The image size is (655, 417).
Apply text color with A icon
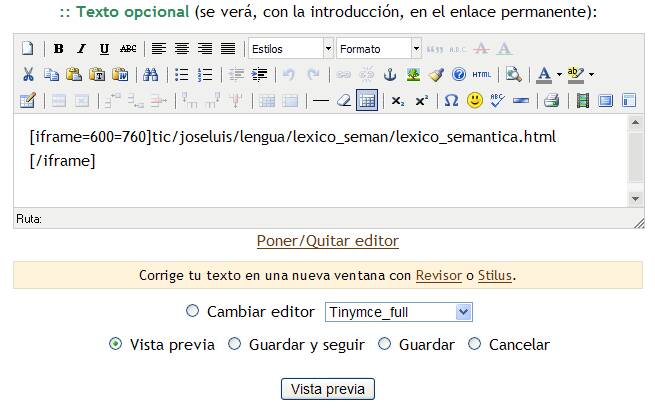[544, 75]
